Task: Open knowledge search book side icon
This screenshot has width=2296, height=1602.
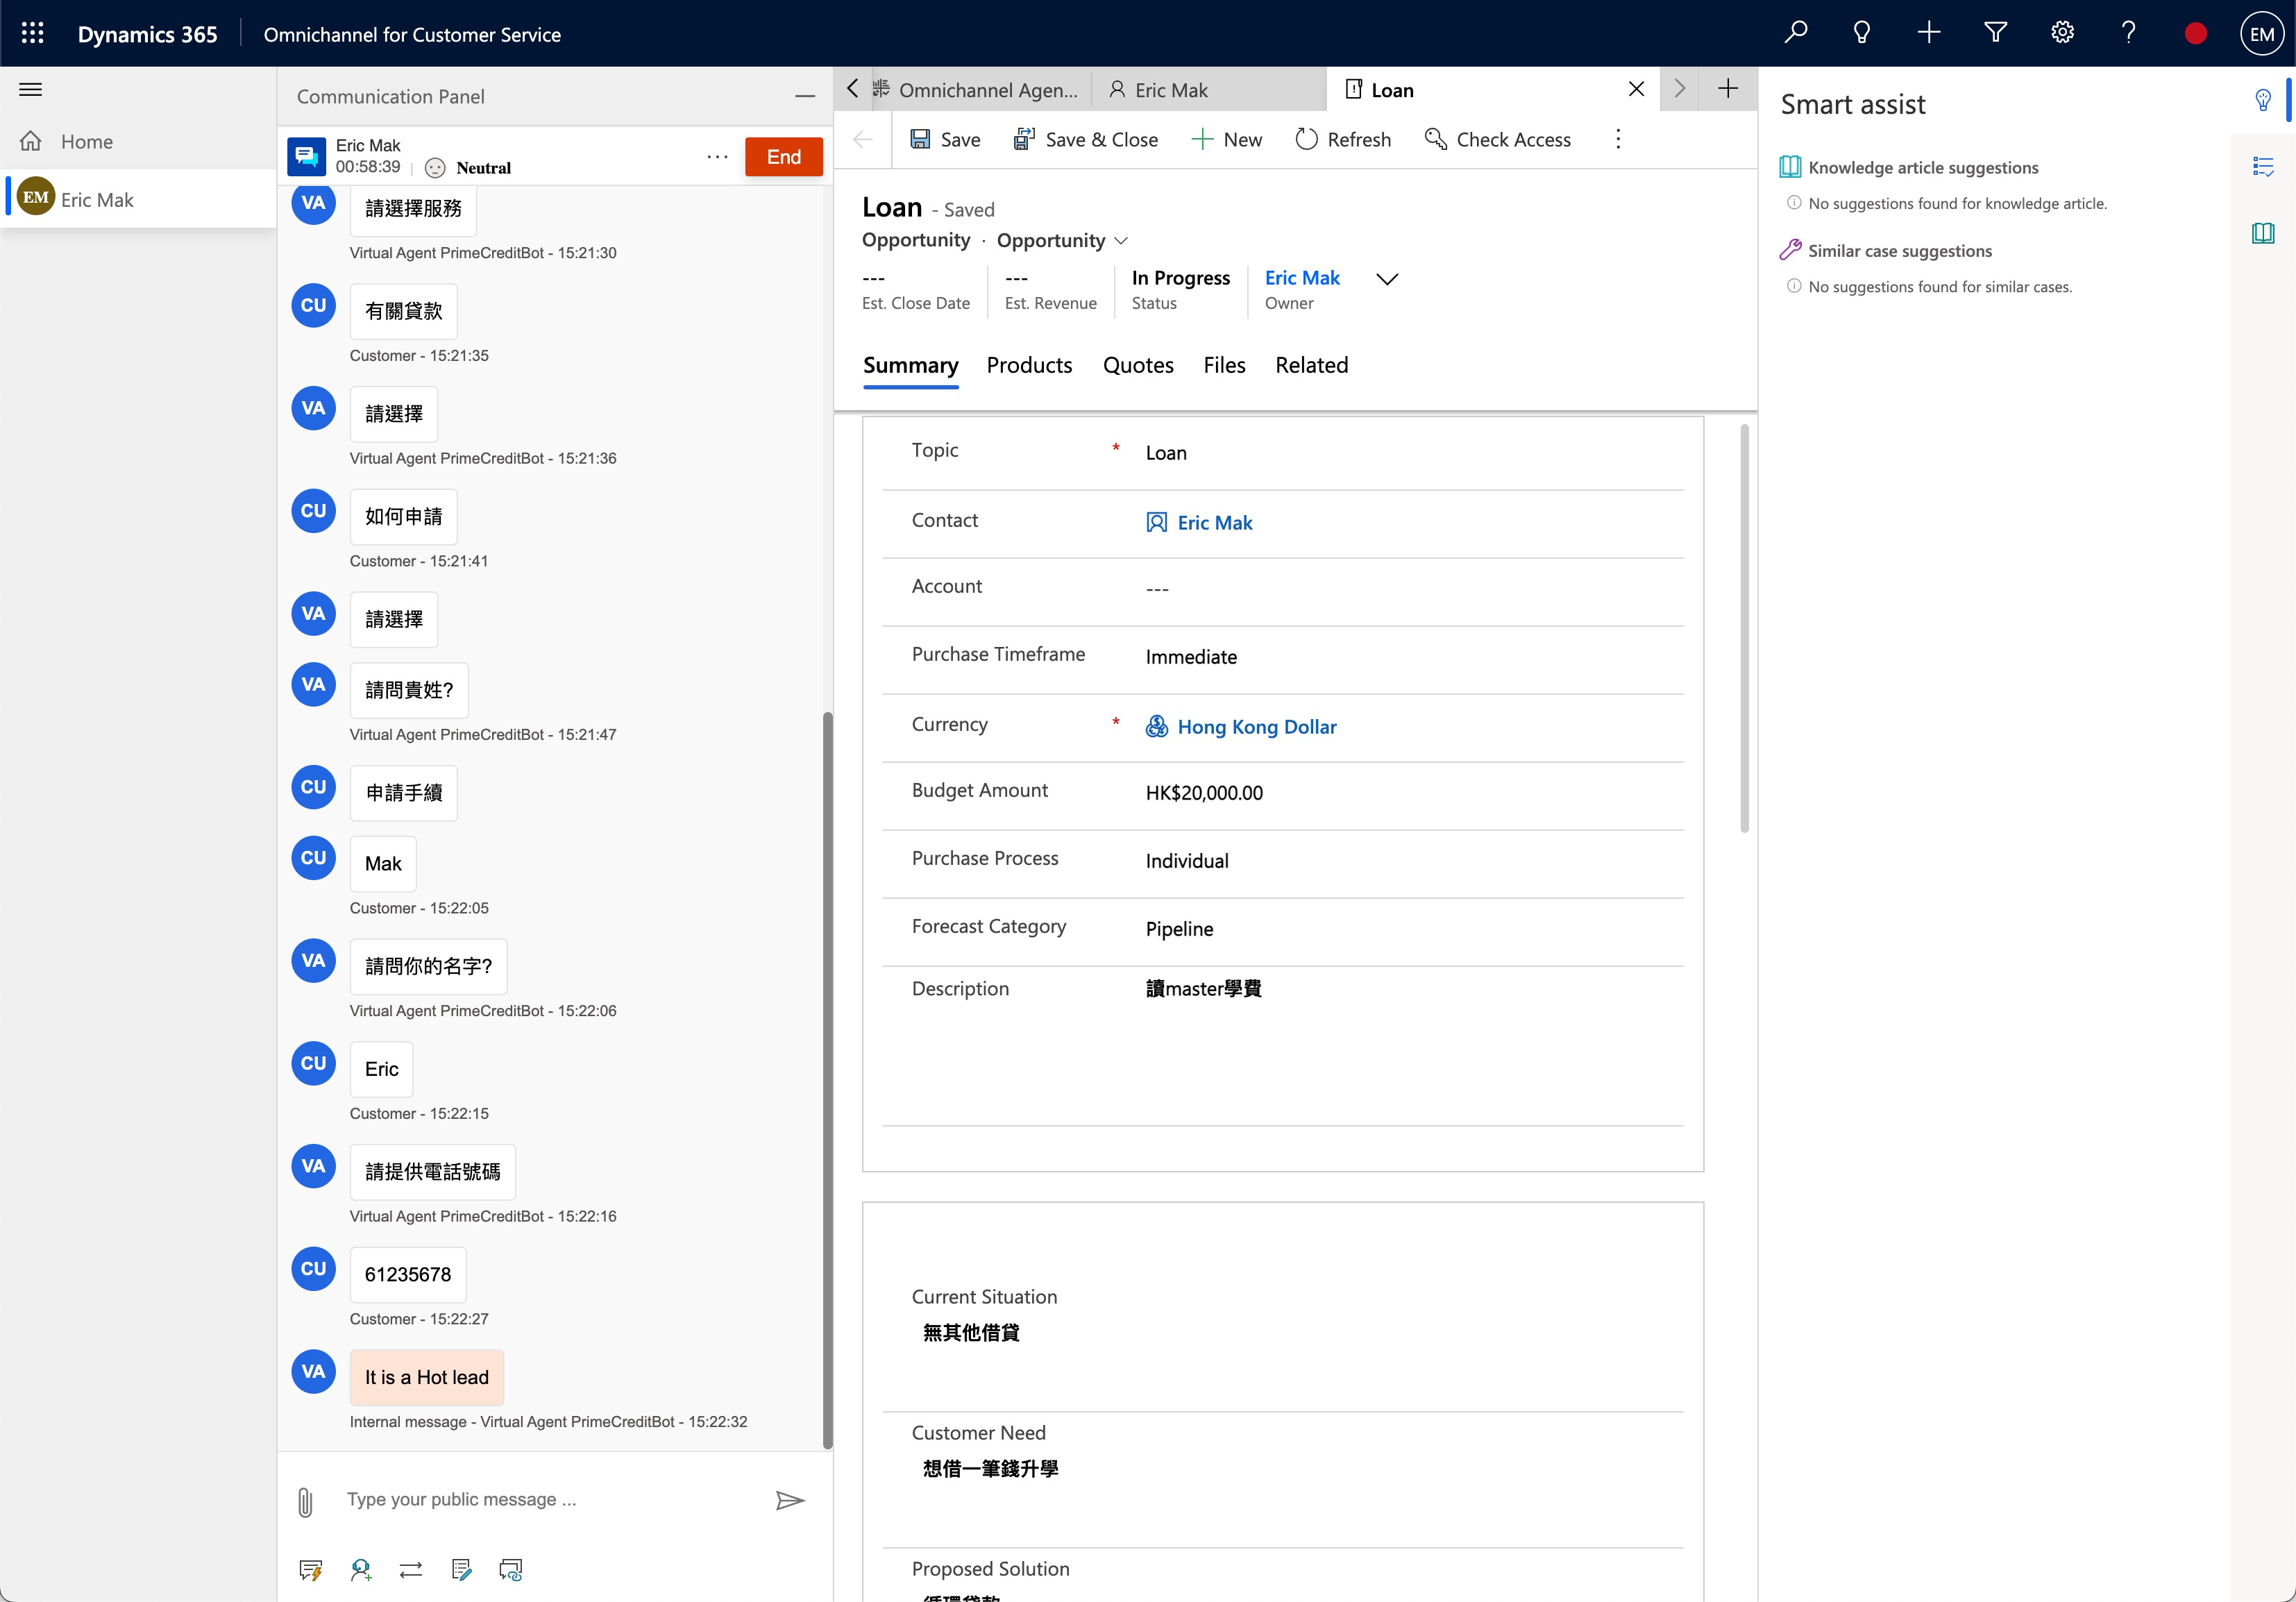Action: pos(2263,234)
